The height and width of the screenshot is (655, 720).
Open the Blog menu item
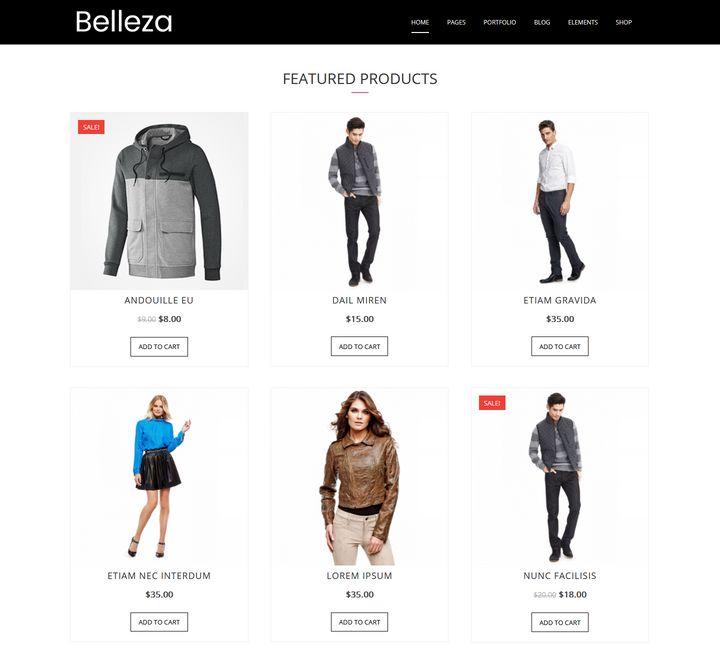pos(542,22)
